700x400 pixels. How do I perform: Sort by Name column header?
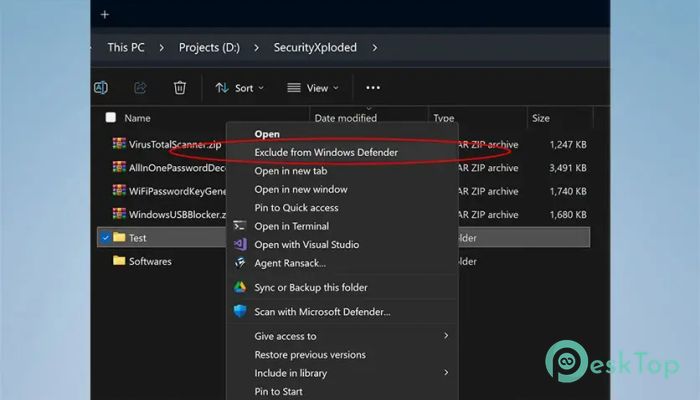[x=138, y=118]
